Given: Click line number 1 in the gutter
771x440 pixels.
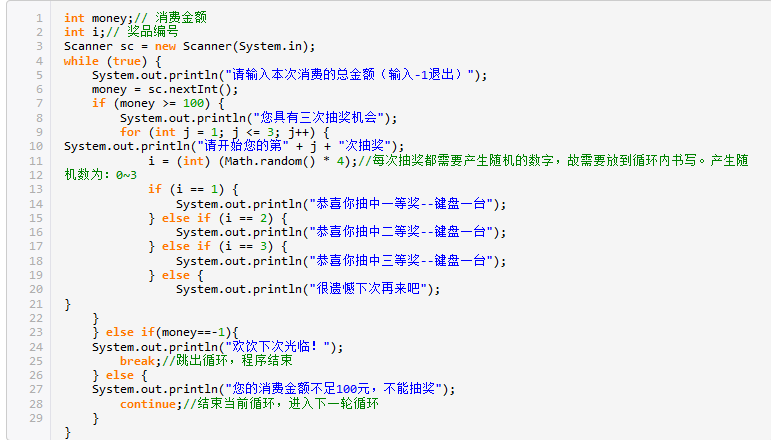Looking at the screenshot, I should pyautogui.click(x=38, y=18).
